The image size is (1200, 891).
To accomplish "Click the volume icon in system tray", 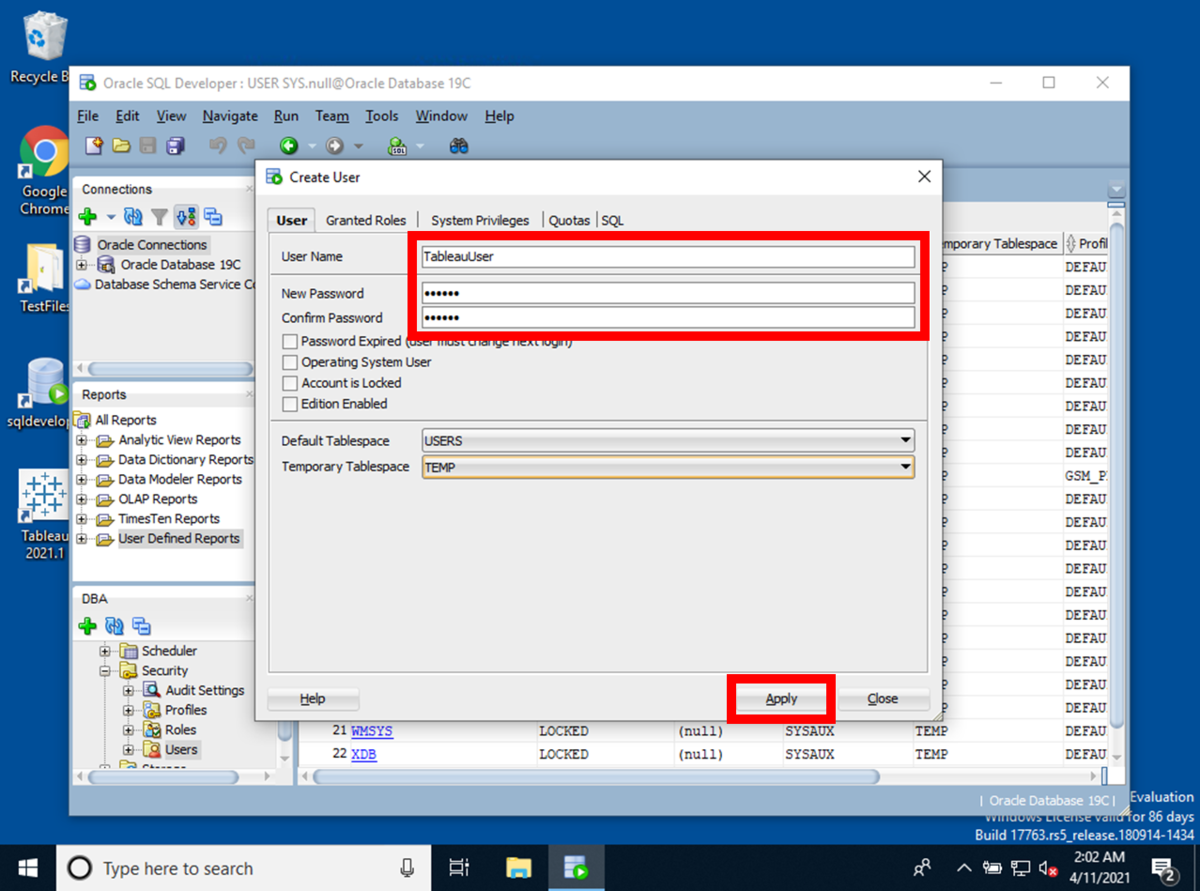I will click(x=1049, y=867).
